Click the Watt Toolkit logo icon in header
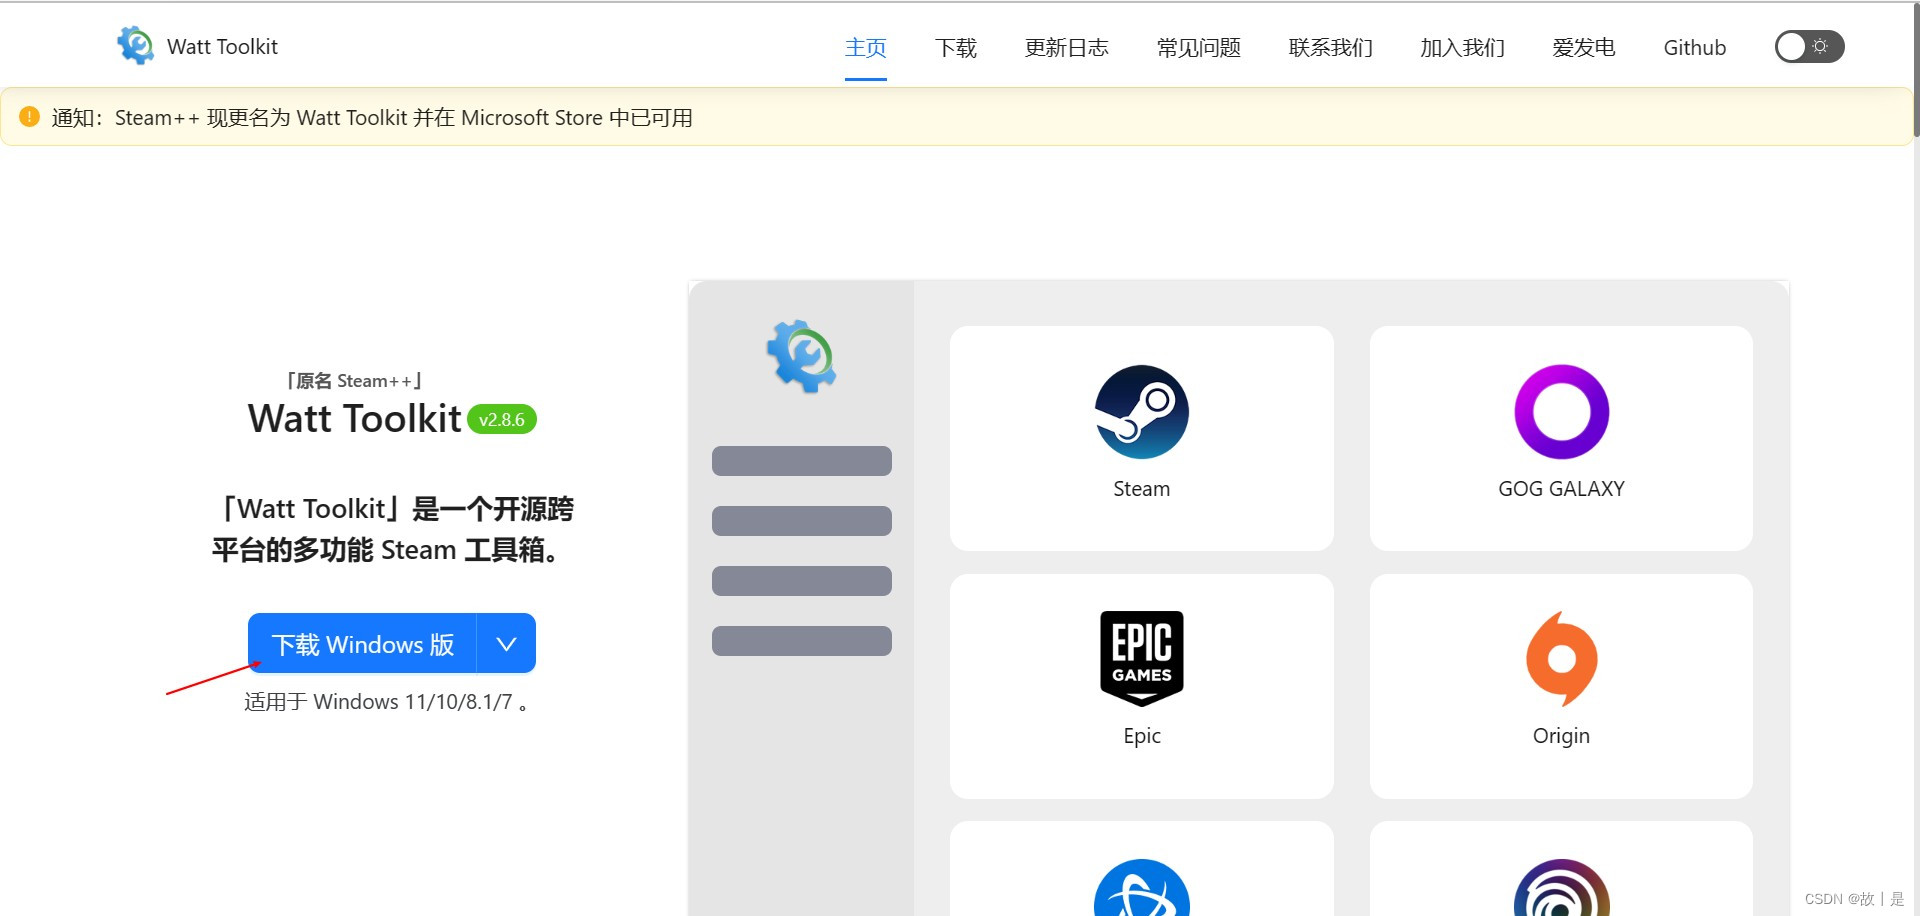1920x916 pixels. (135, 46)
